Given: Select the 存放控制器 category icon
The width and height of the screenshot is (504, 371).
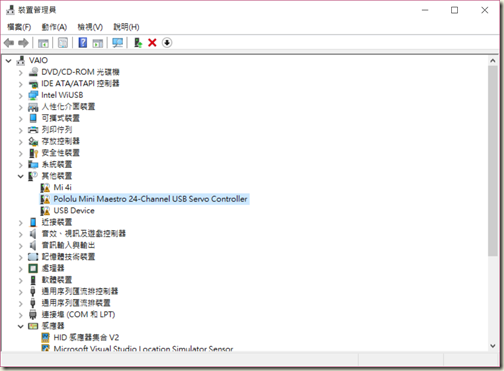Looking at the screenshot, I should coord(33,141).
